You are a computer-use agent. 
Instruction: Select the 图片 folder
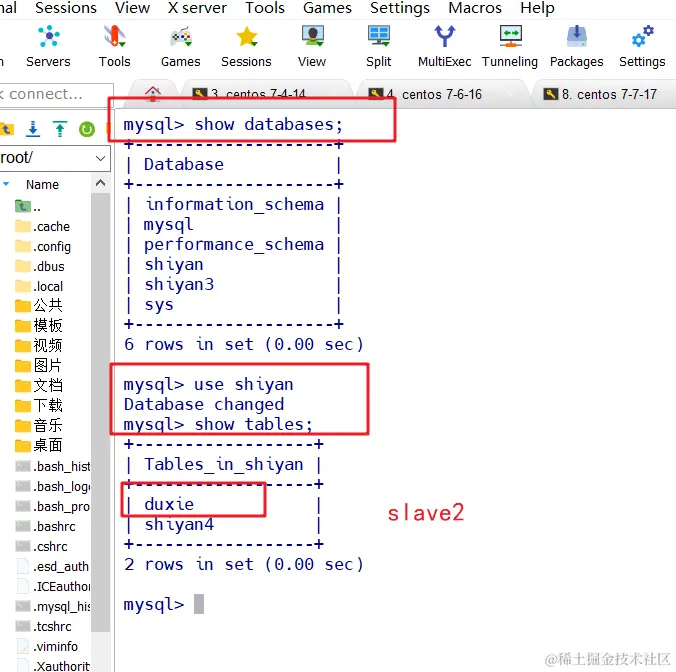38,366
